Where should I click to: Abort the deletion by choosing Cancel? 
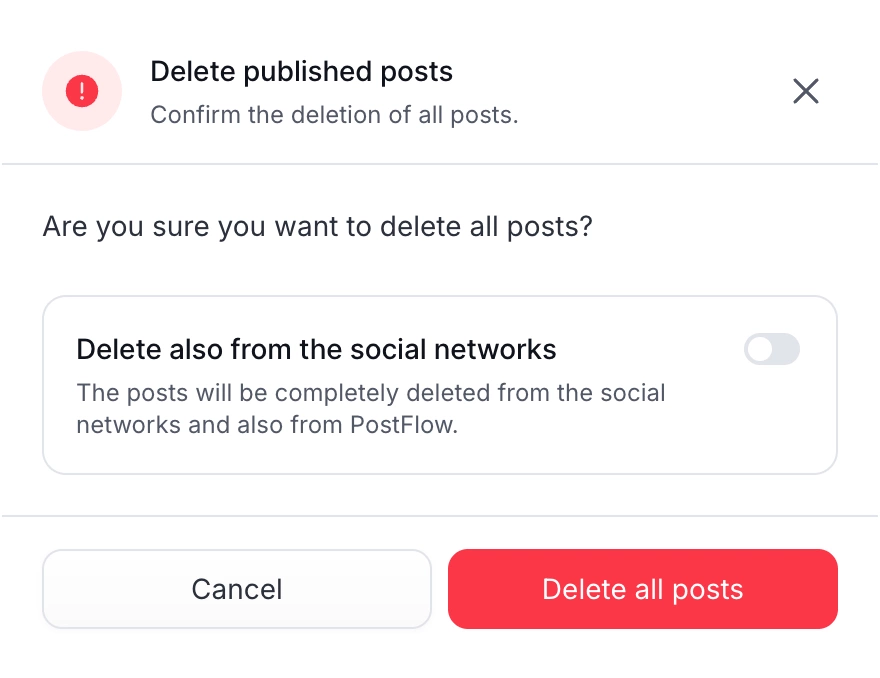[236, 589]
